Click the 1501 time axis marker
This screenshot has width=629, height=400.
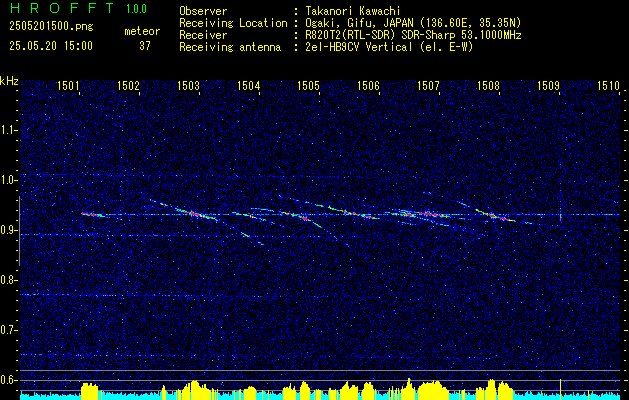(68, 85)
